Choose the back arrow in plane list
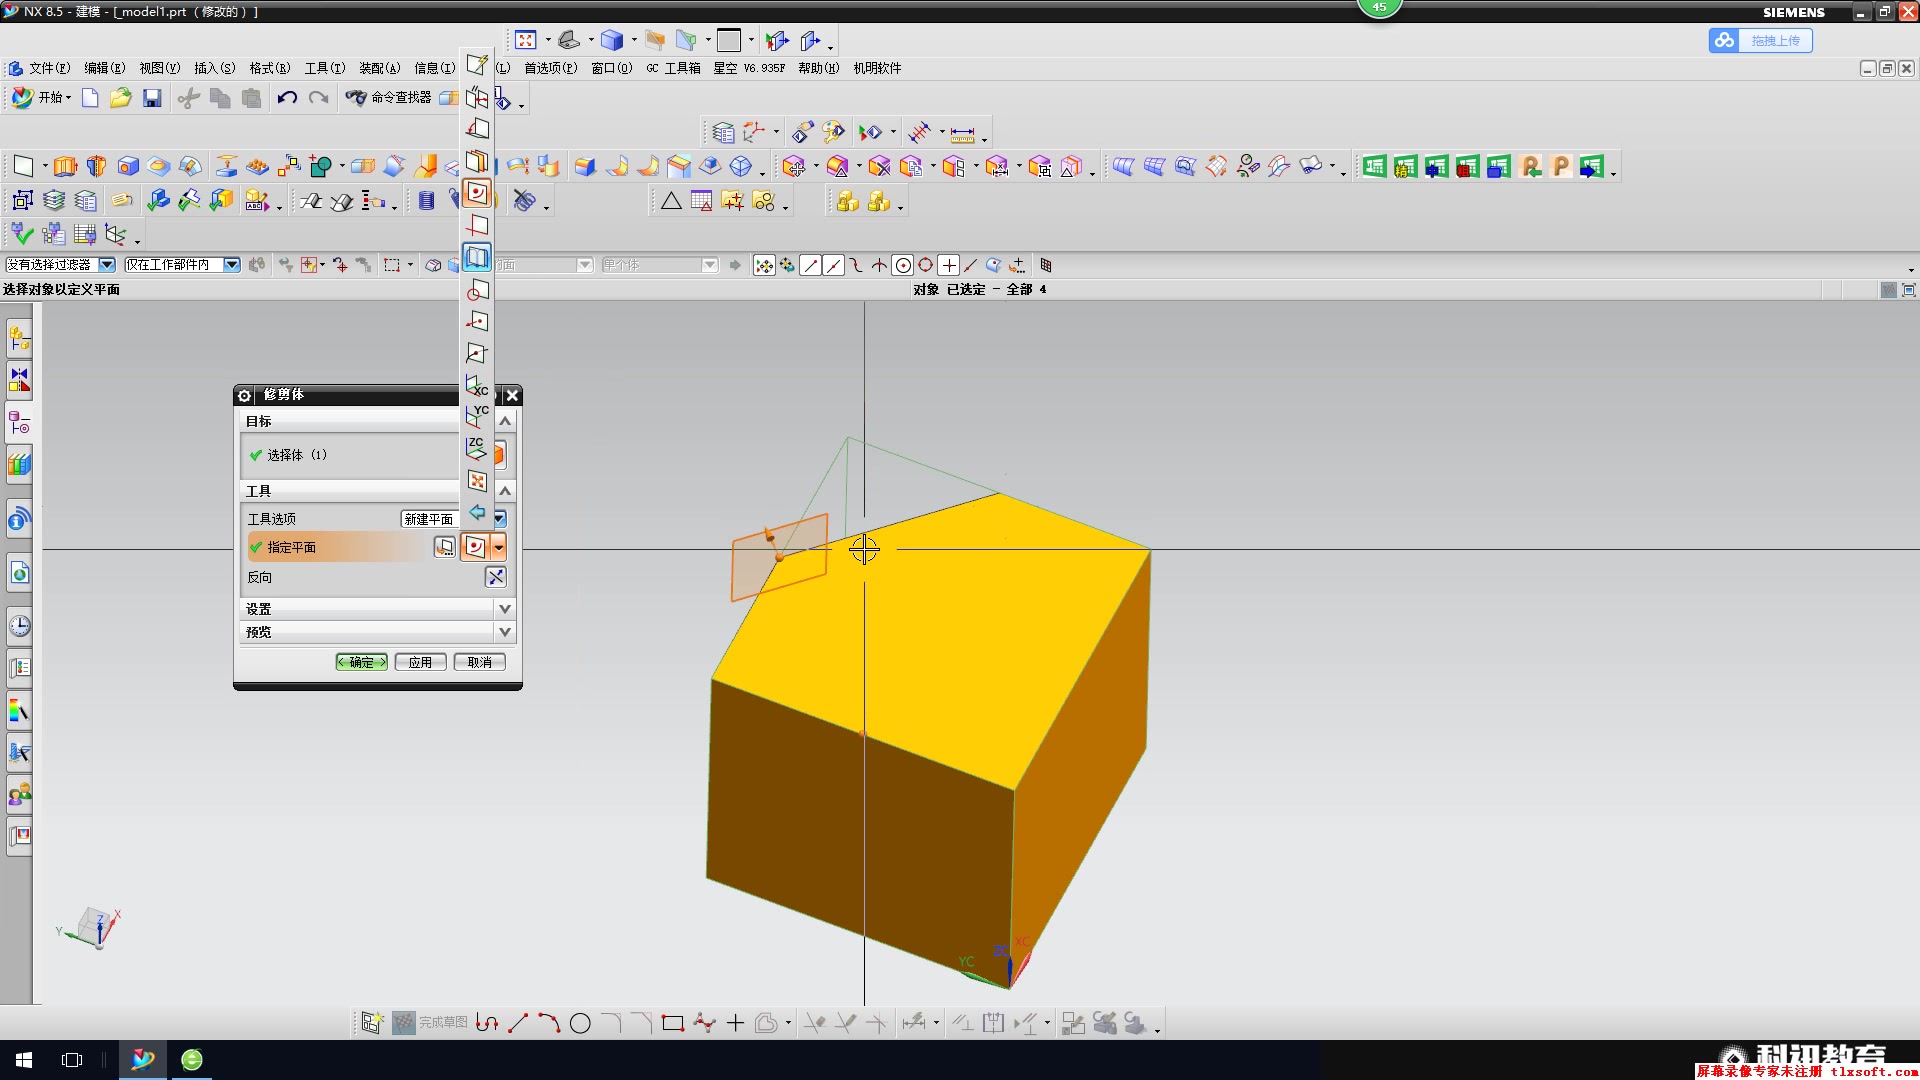 pyautogui.click(x=477, y=513)
